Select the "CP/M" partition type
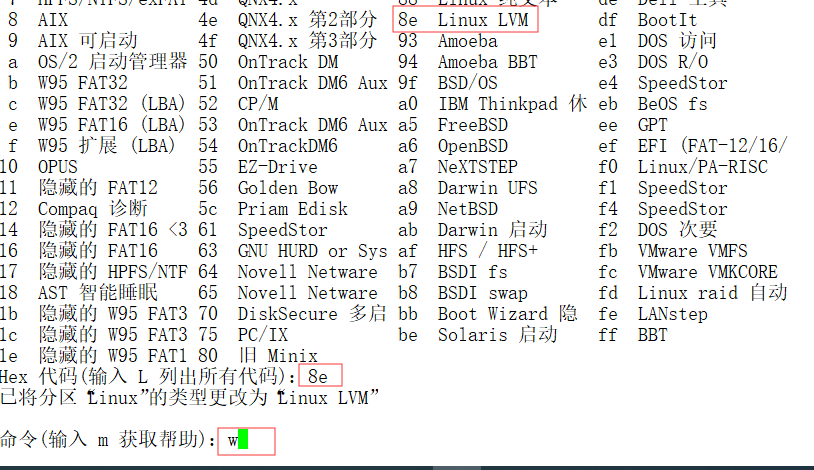The height and width of the screenshot is (470, 814). (257, 104)
